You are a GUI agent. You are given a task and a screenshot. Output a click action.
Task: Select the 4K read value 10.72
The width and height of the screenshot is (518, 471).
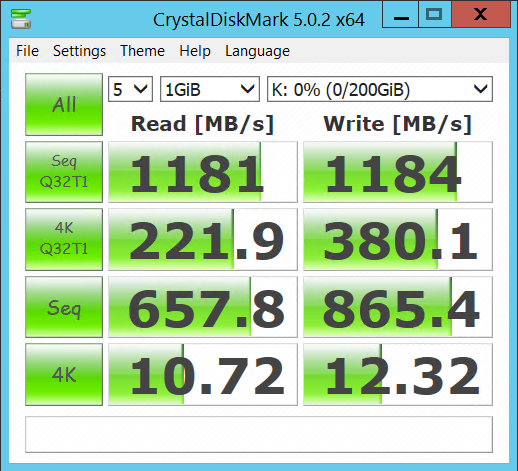click(203, 374)
